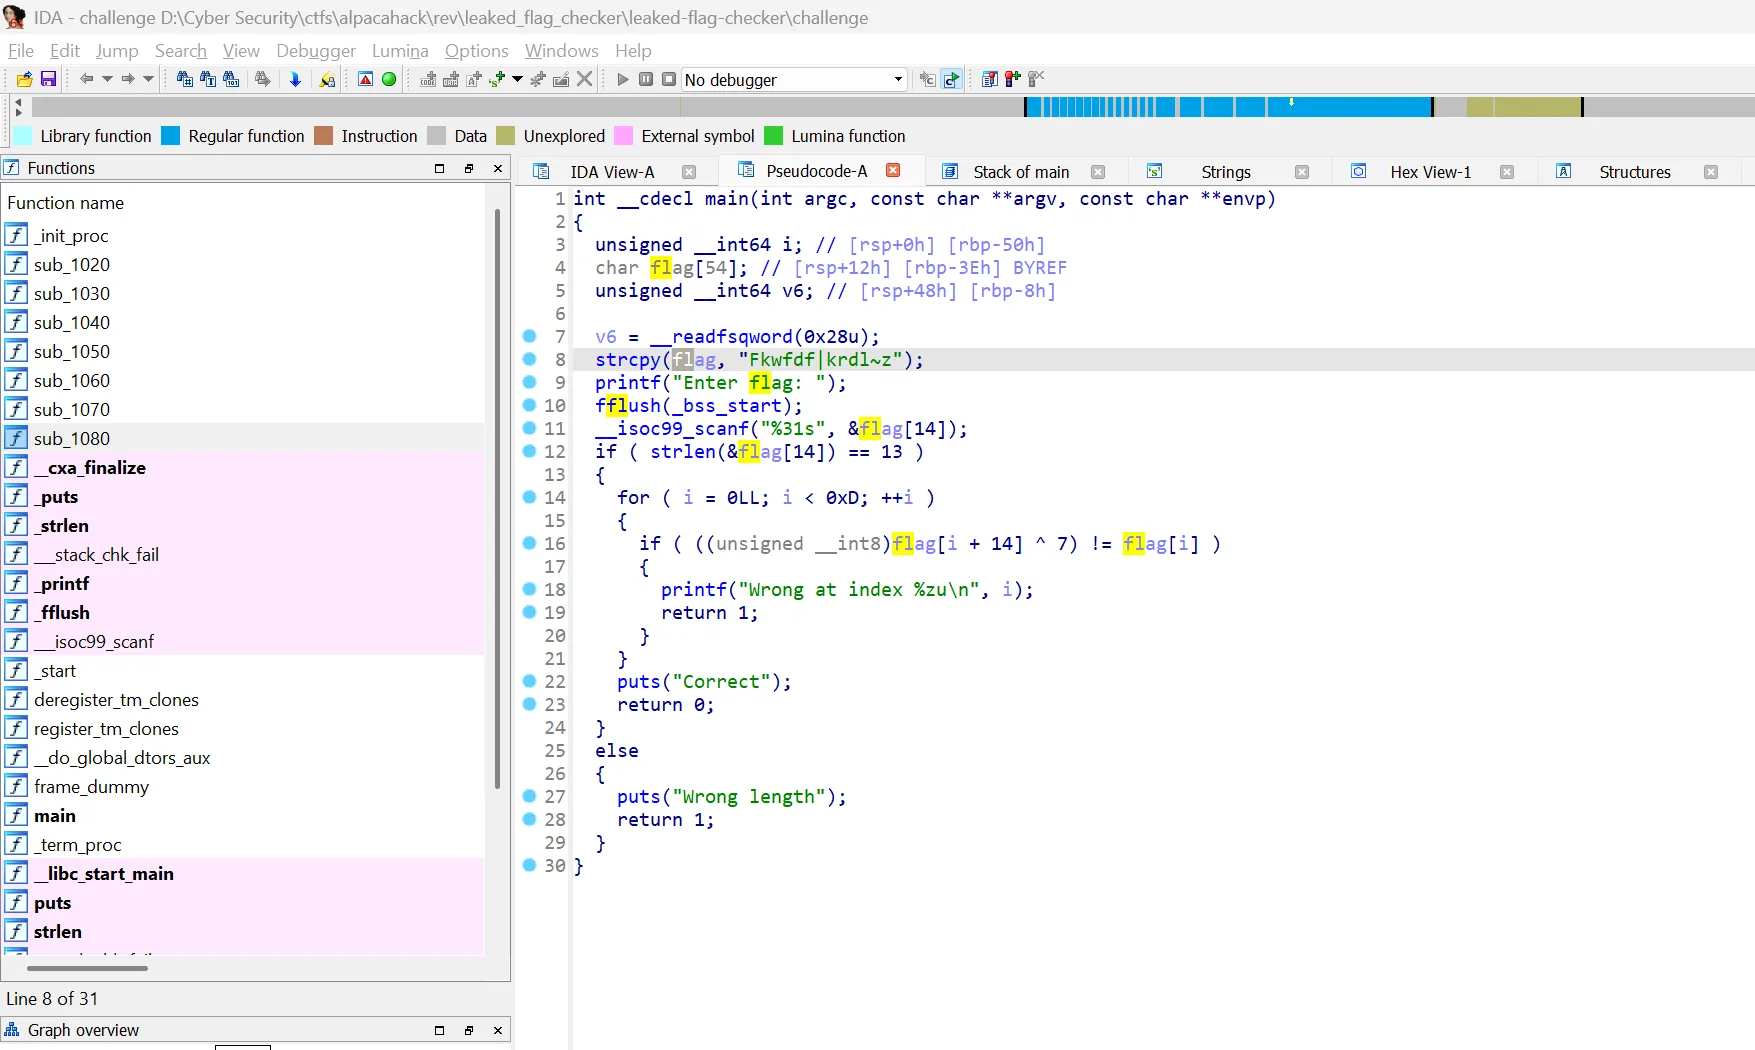This screenshot has width=1755, height=1050.
Task: Click the Regular function blue color swatch
Action: point(171,136)
